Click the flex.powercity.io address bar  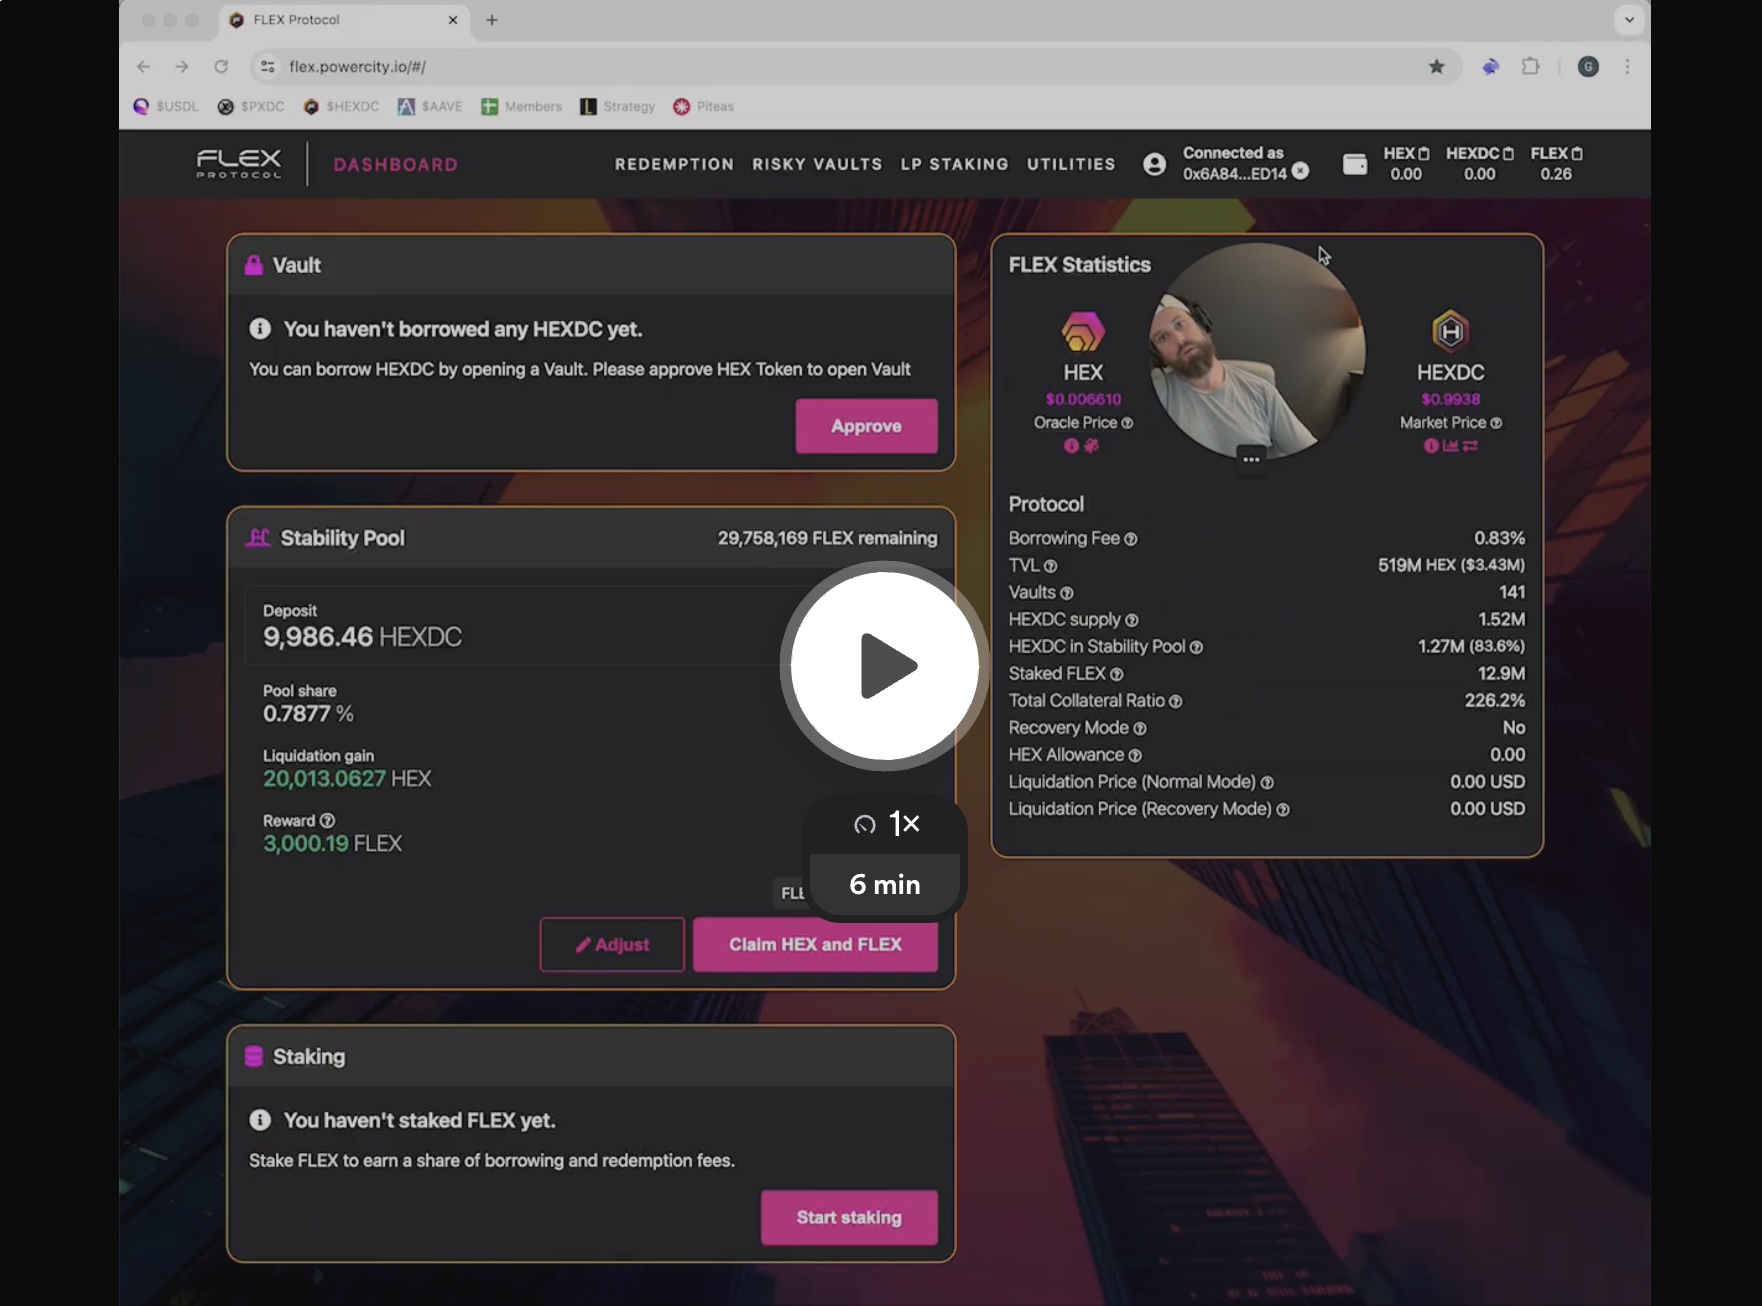click(856, 66)
